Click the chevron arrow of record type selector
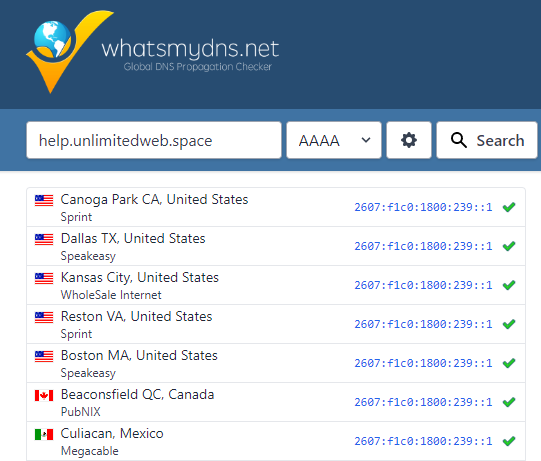Screen dimensions: 541x461 (366, 140)
